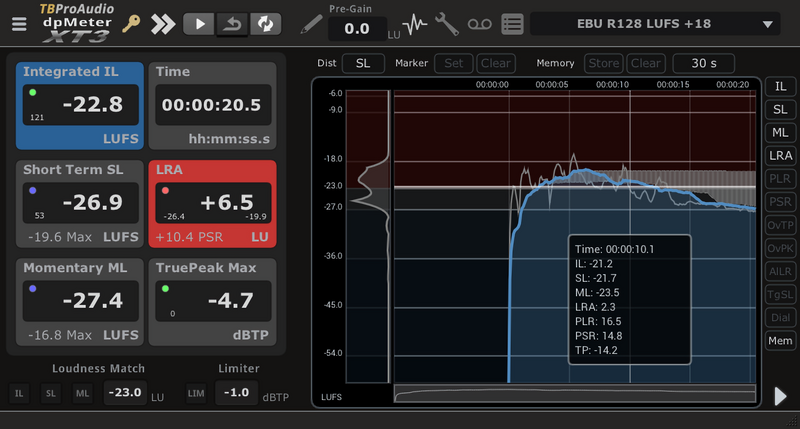This screenshot has height=429, width=800.
Task: Click the waveform pulse icon
Action: point(416,25)
